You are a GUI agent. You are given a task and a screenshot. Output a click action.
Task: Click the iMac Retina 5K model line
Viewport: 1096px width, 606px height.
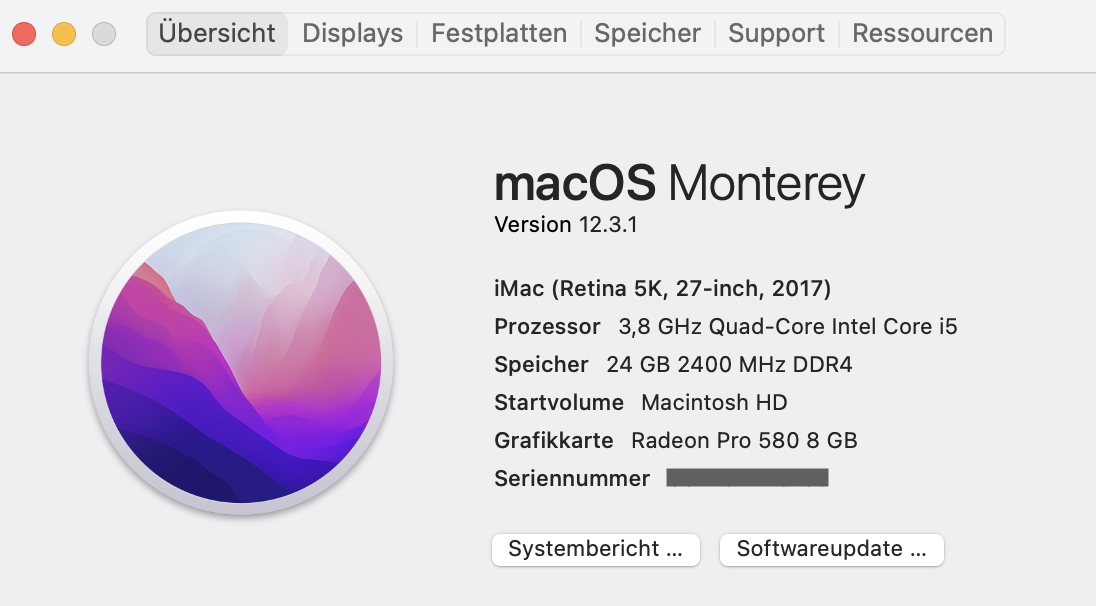point(663,289)
